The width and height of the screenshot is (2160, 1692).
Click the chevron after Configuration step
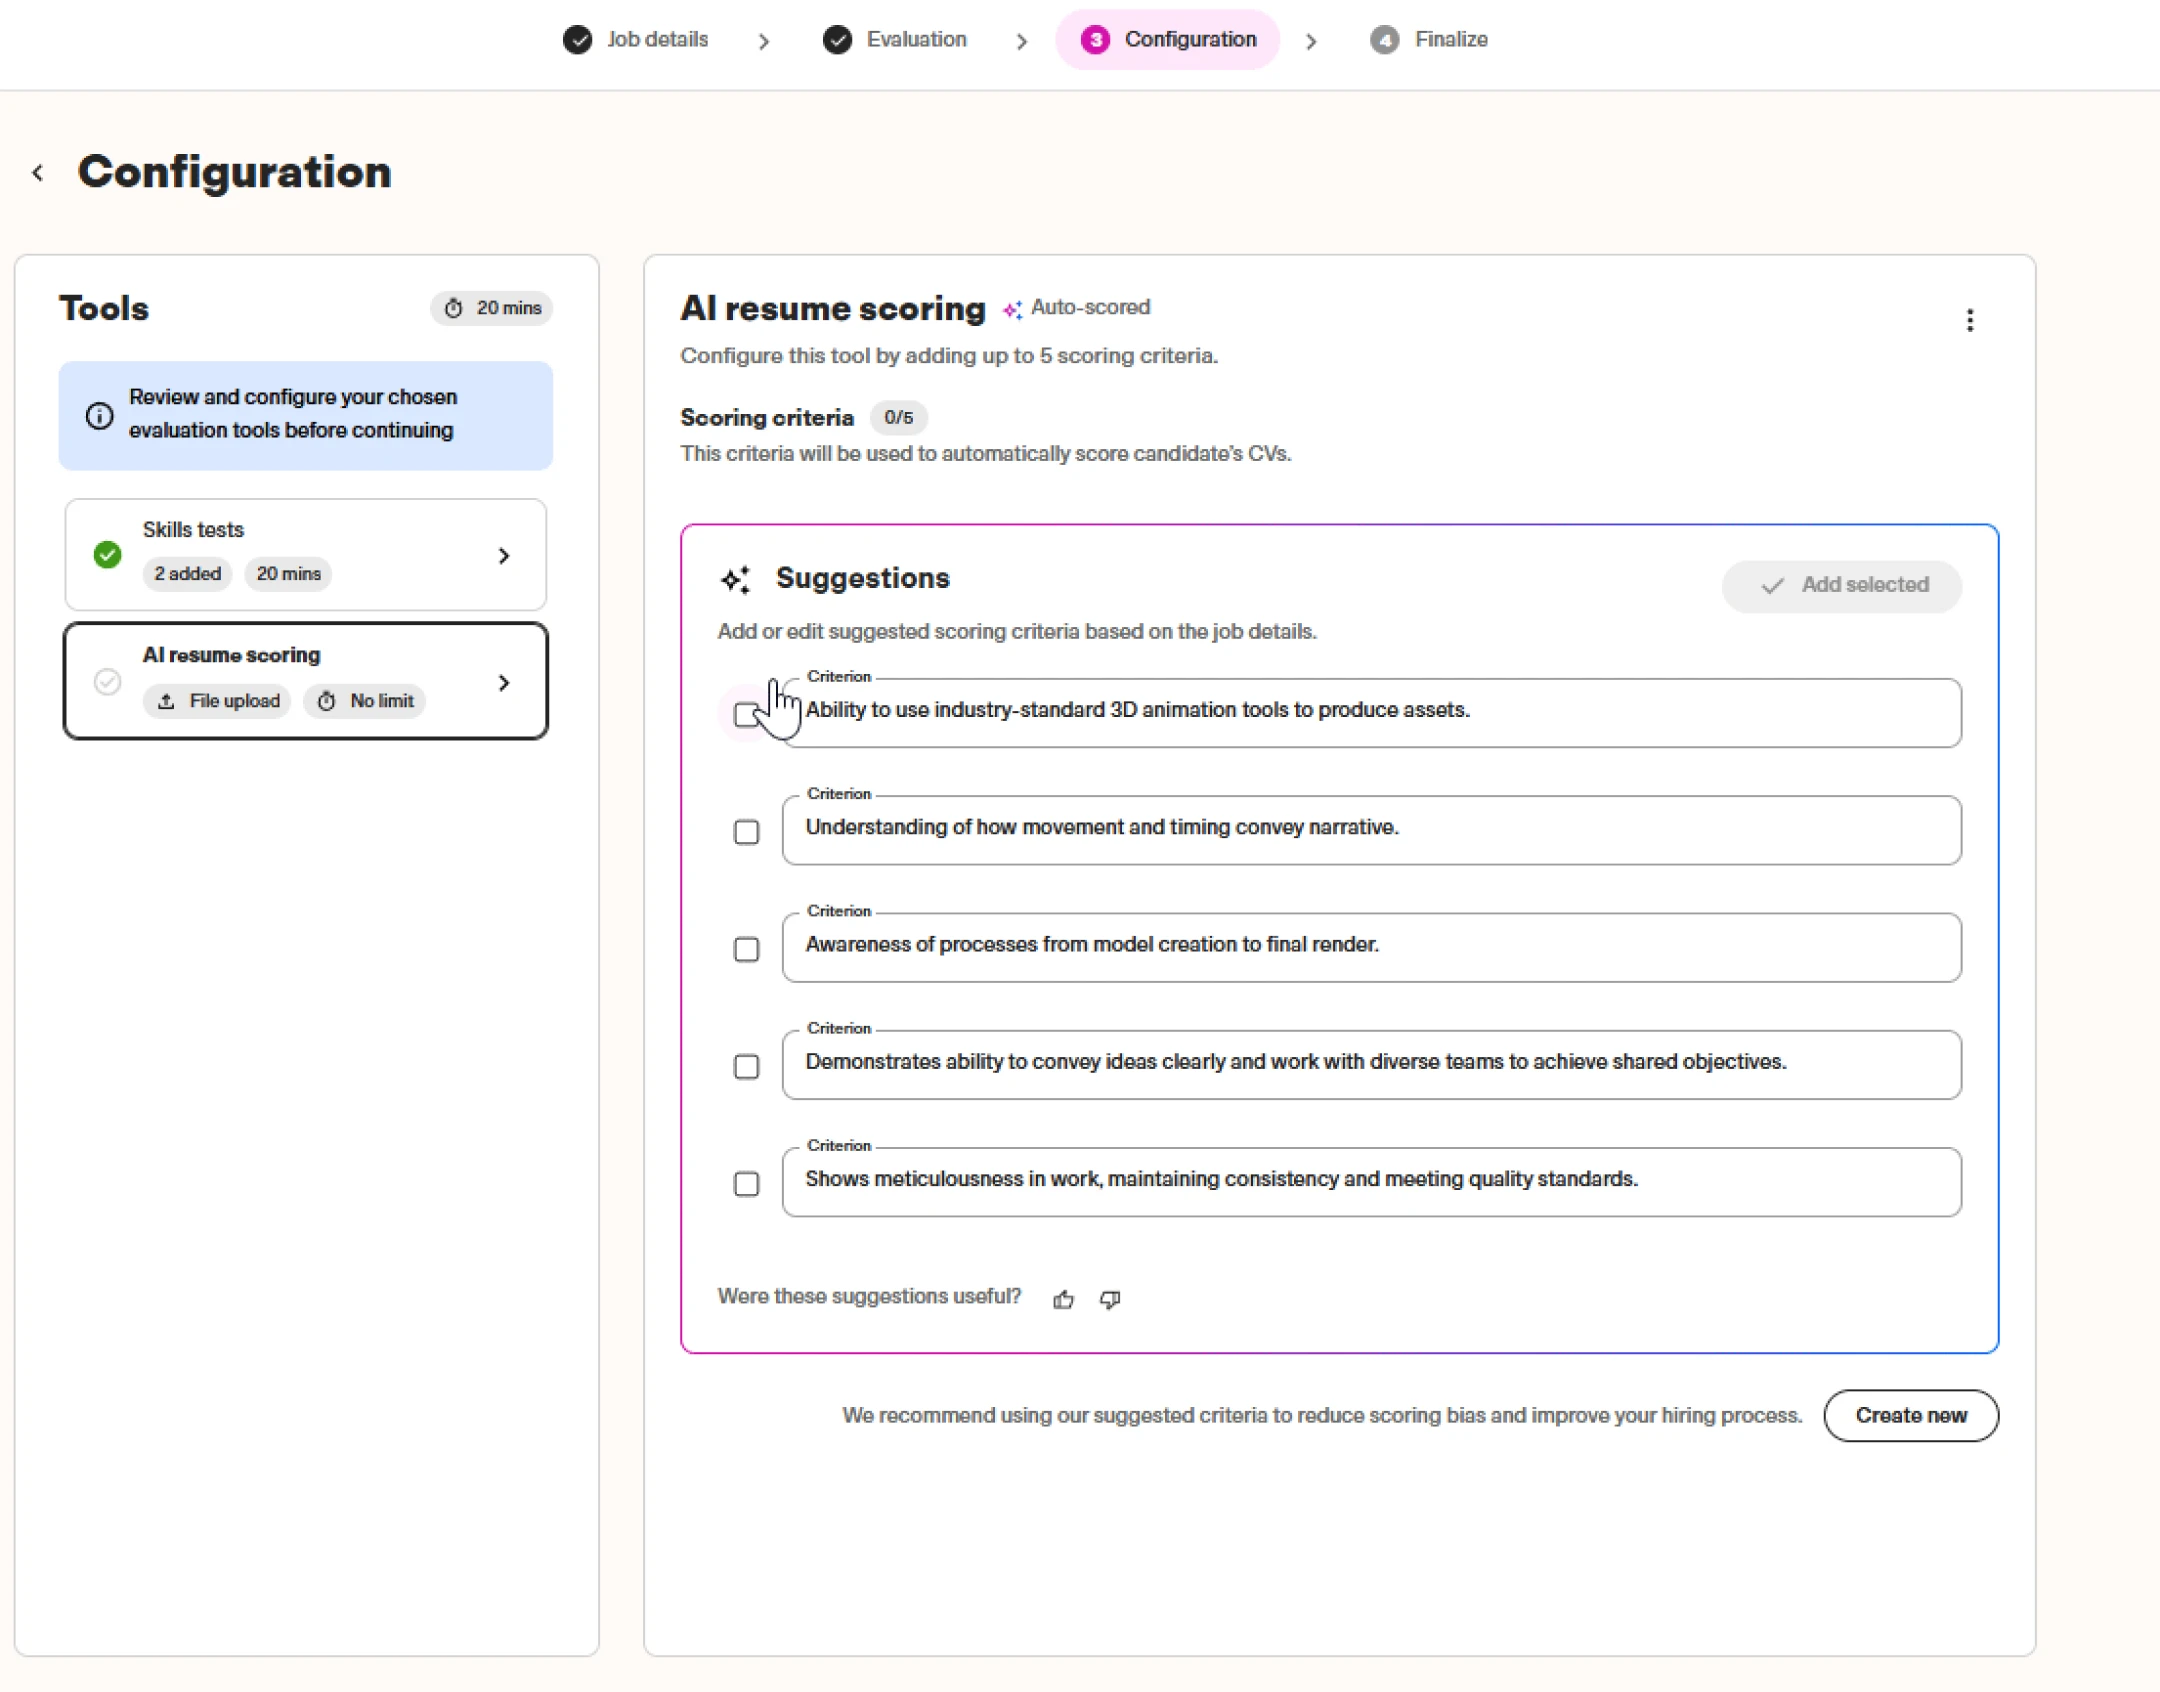pyautogui.click(x=1311, y=41)
